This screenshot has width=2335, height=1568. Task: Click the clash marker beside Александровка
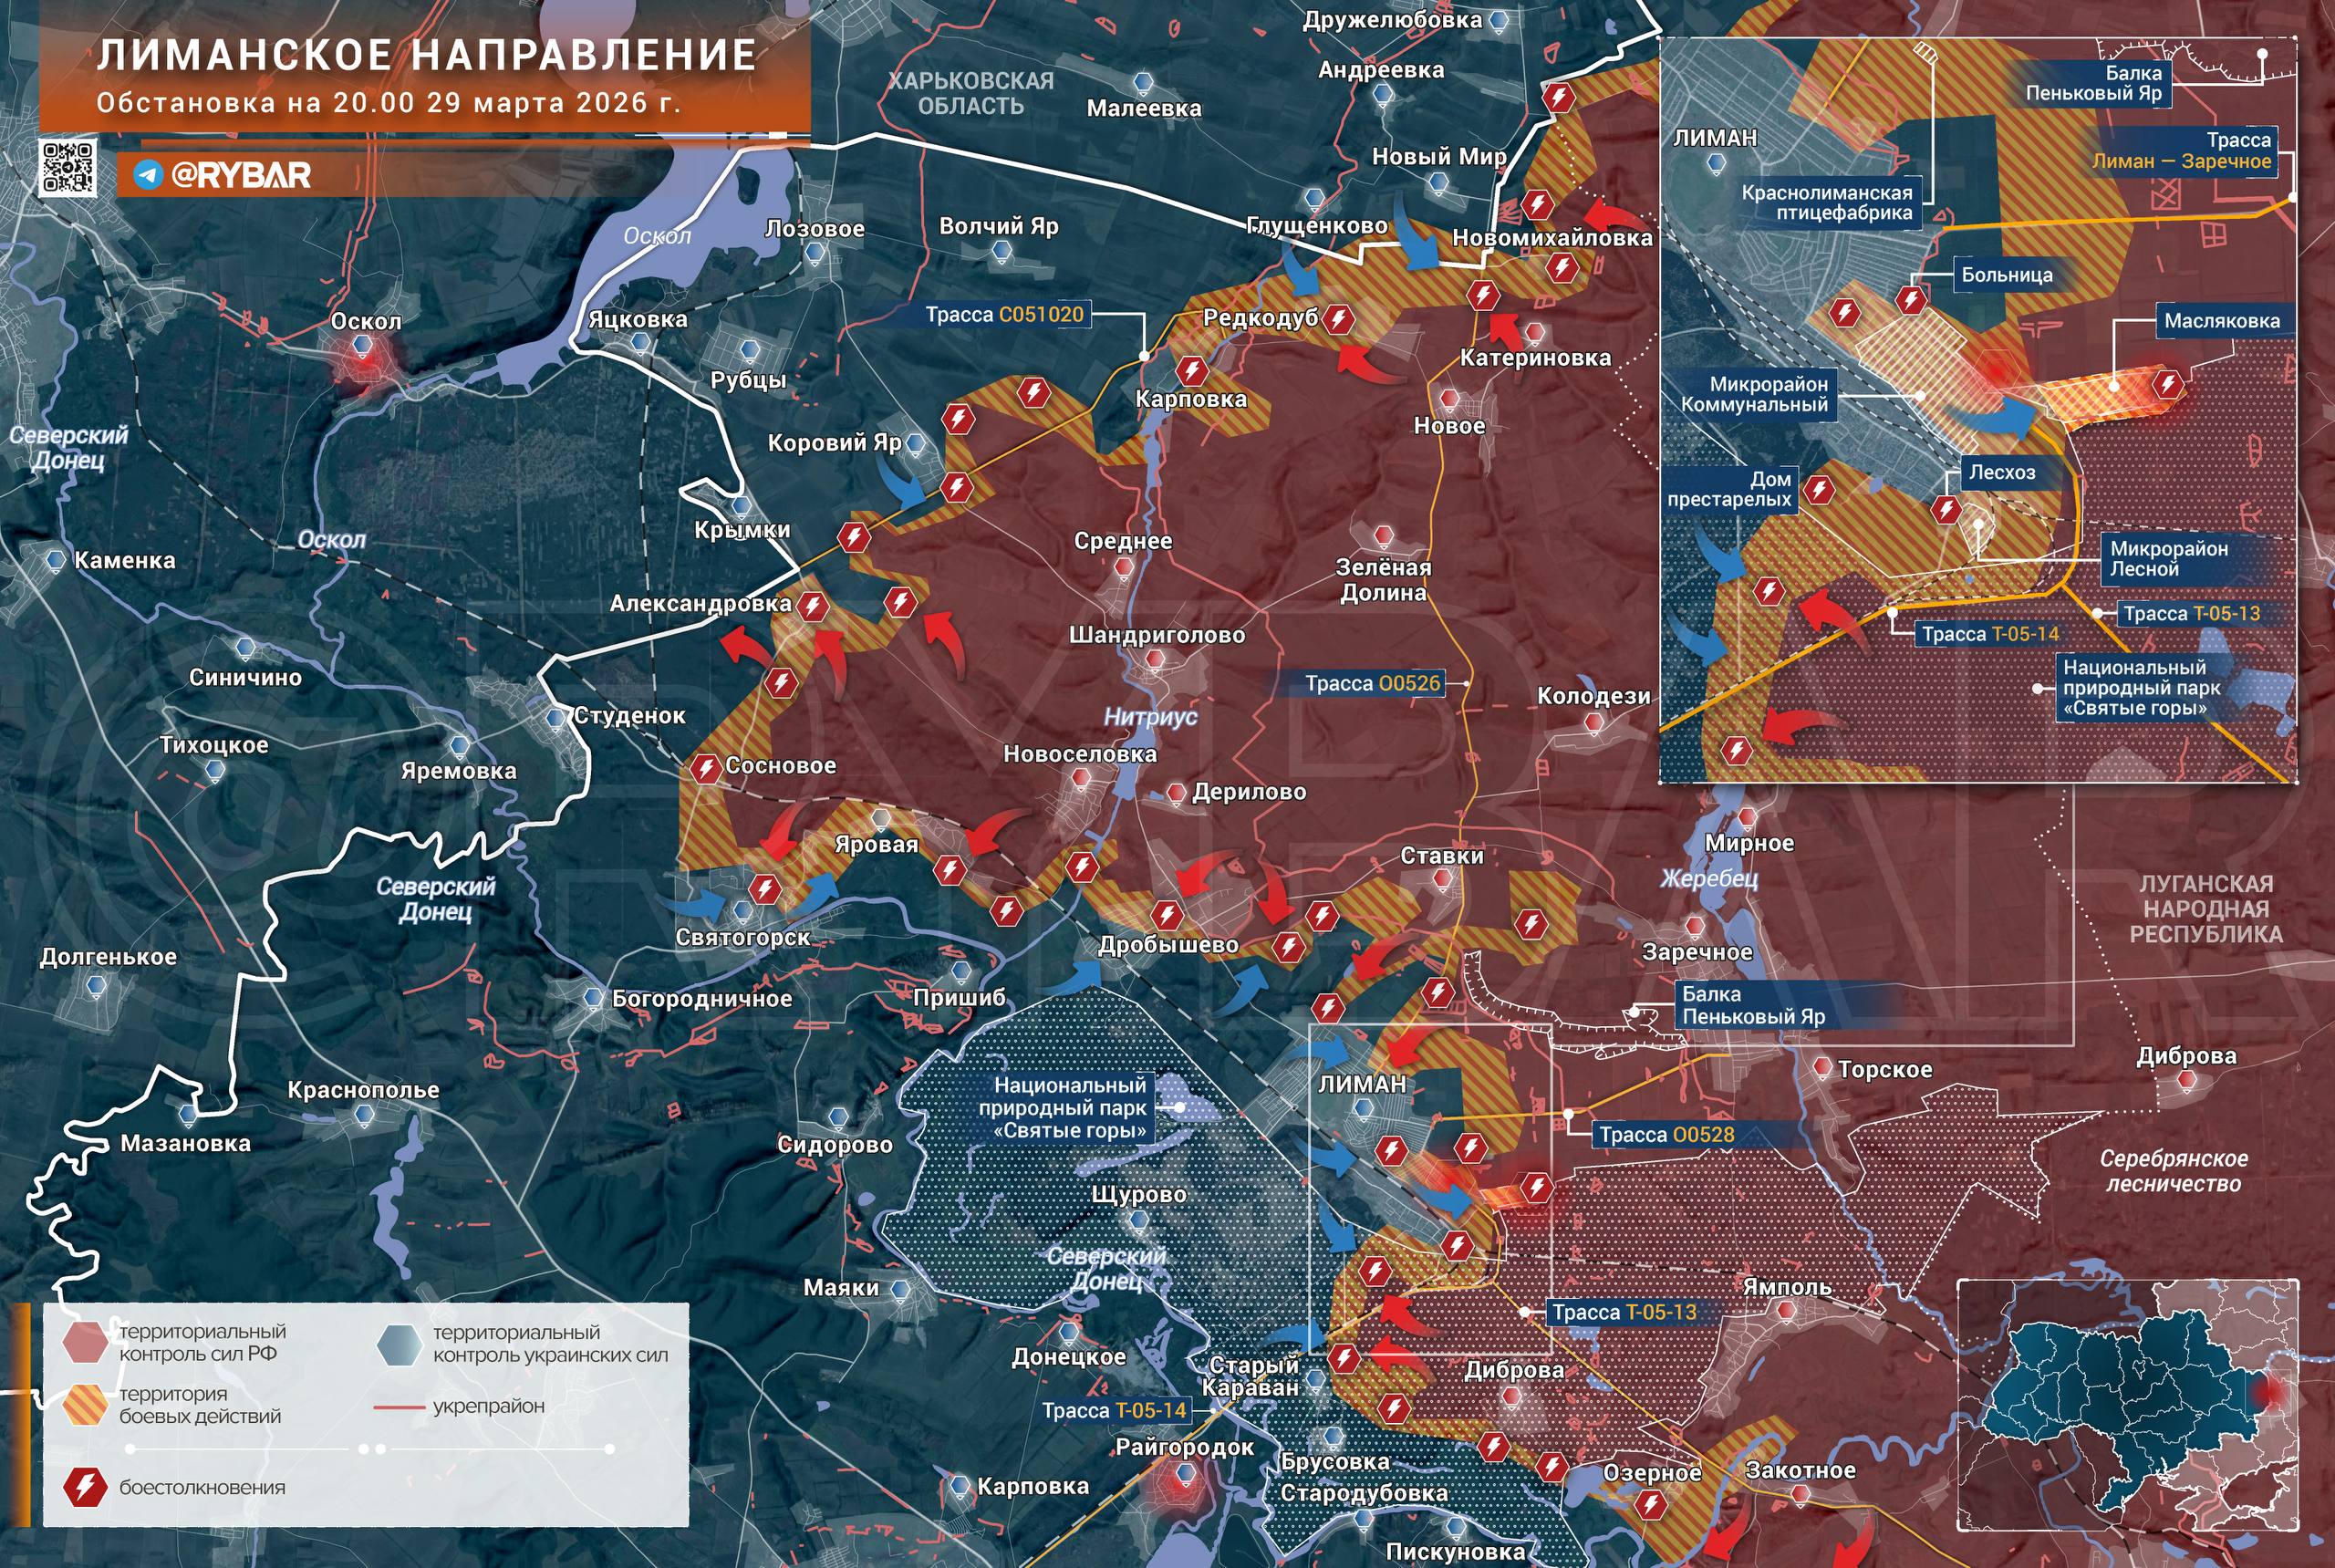pos(813,606)
